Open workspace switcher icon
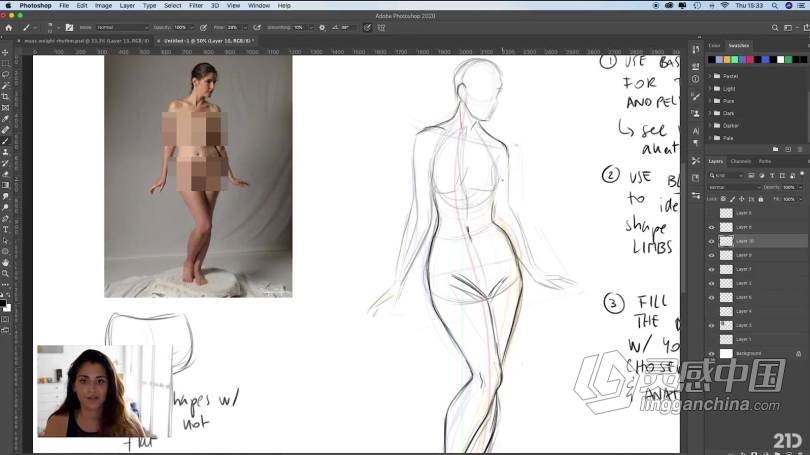Viewport: 810px width, 455px height. [788, 28]
